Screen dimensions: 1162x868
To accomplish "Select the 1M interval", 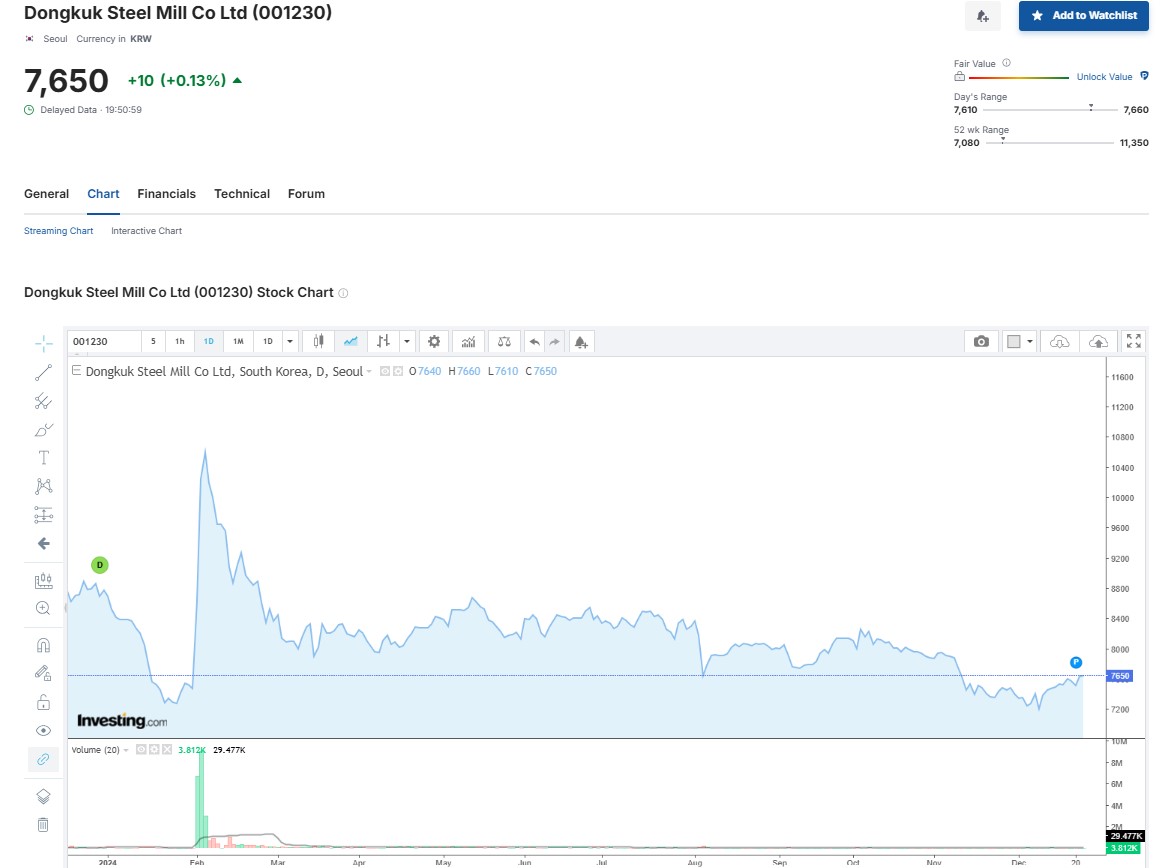I will 238,342.
